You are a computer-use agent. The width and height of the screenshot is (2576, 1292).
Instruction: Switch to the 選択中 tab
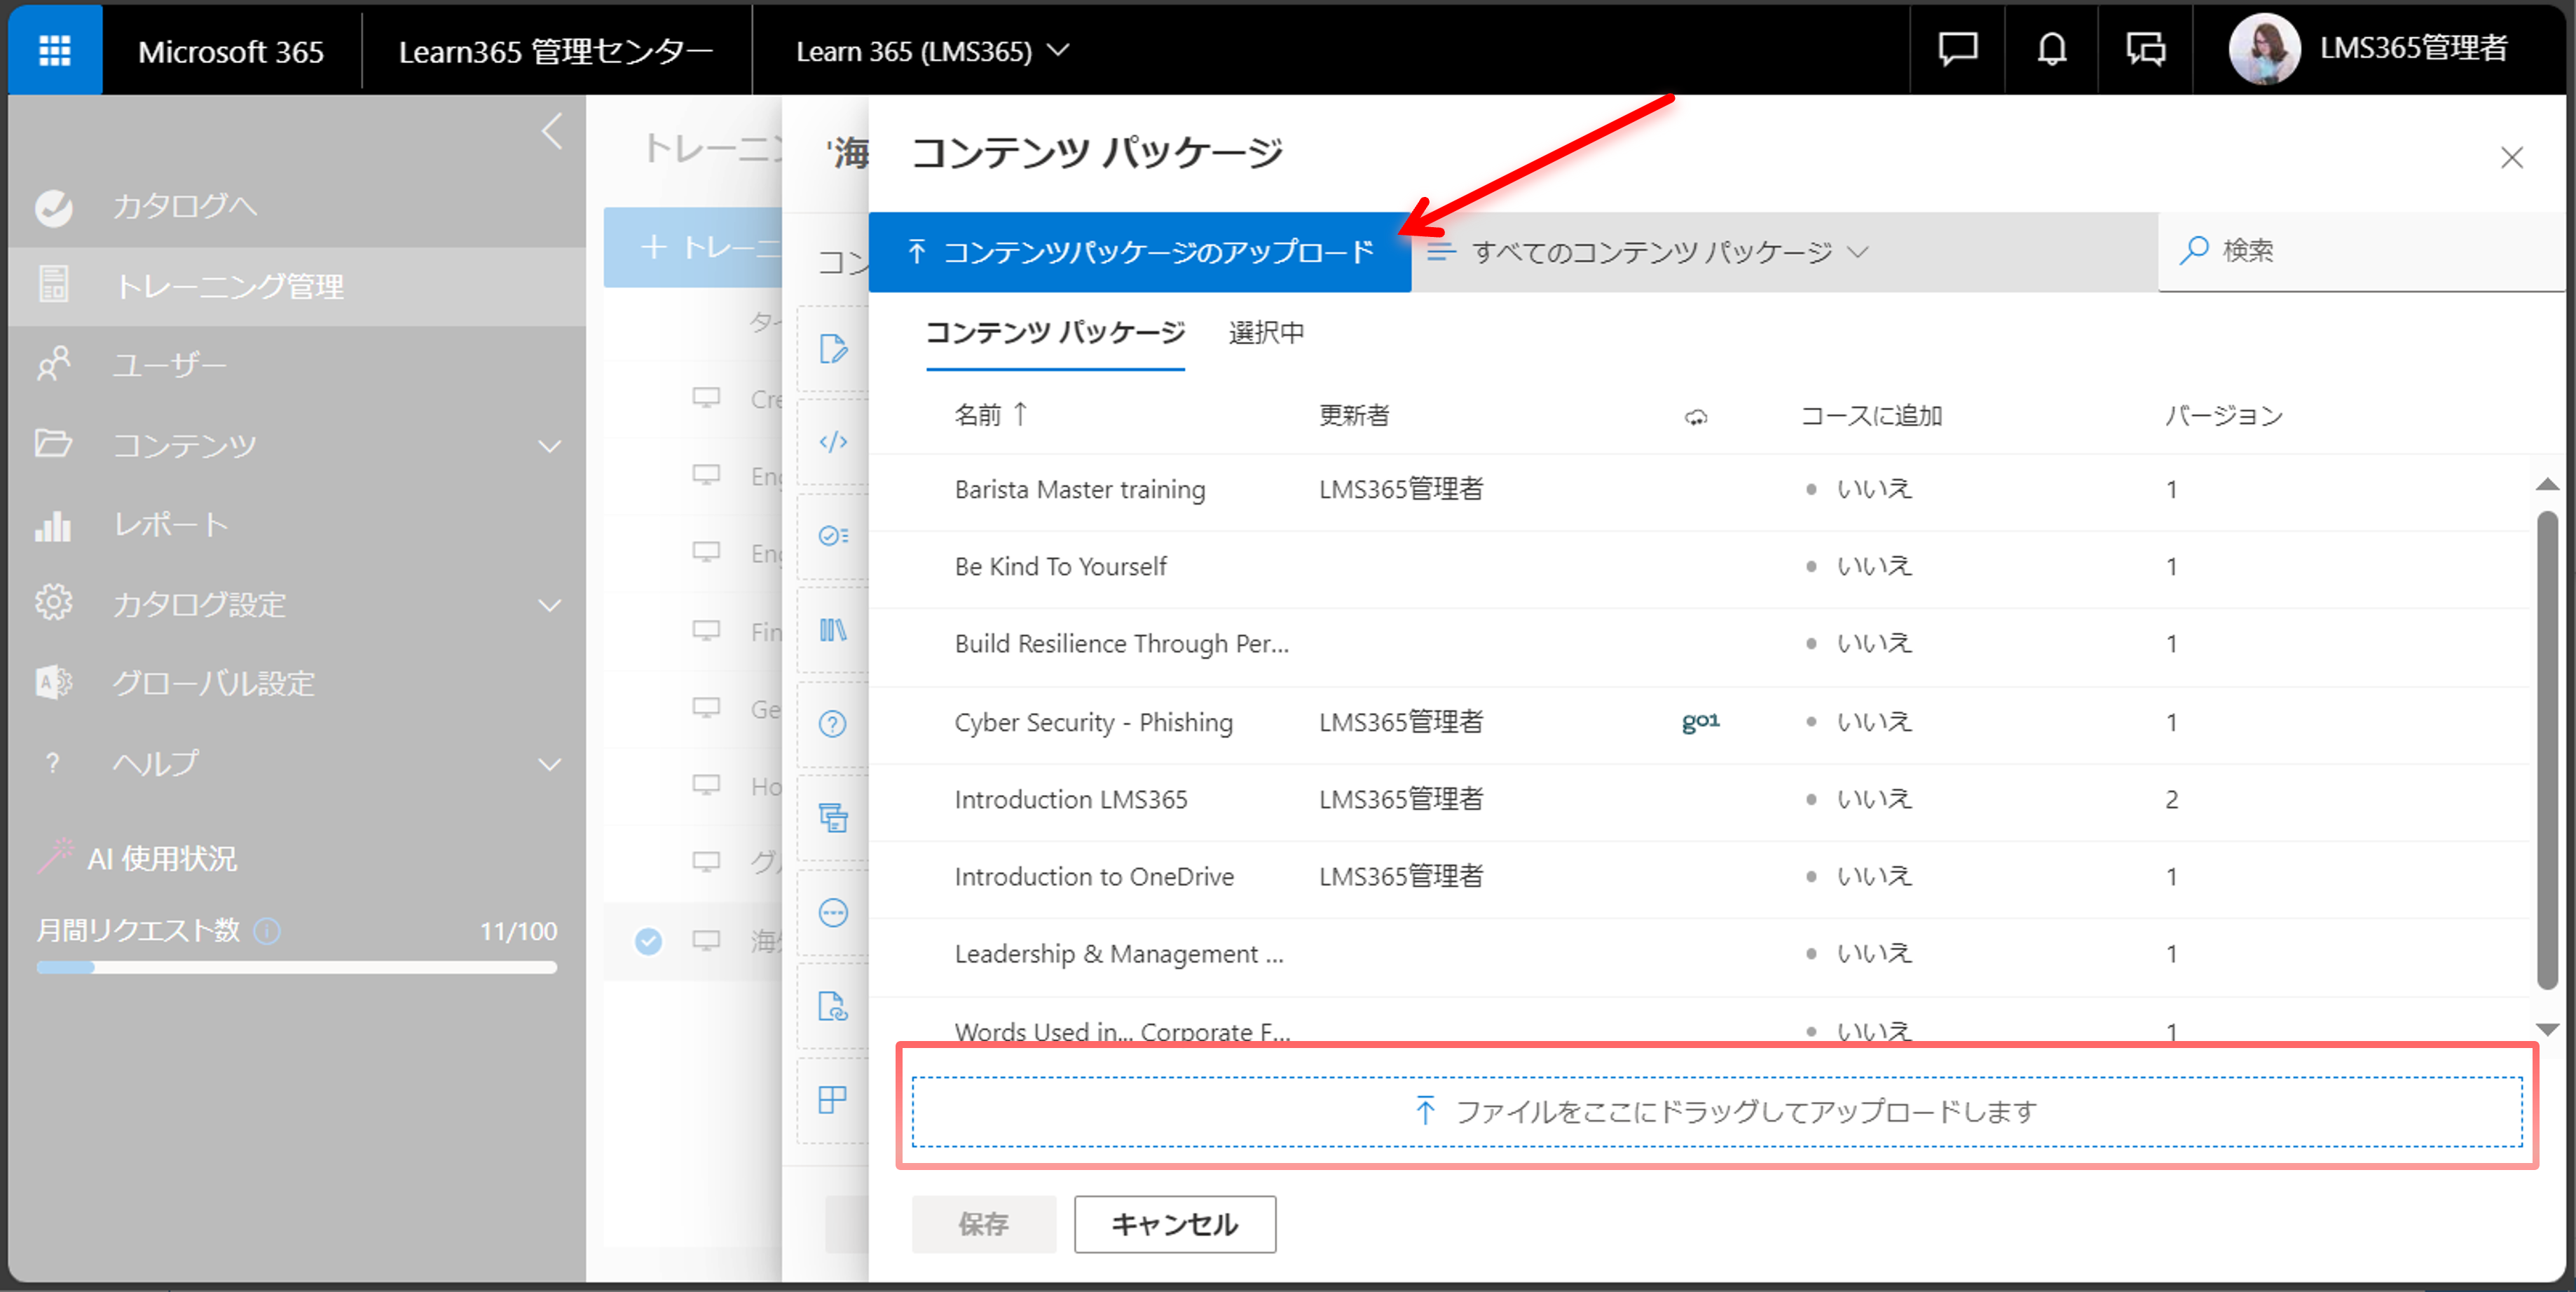coord(1266,333)
